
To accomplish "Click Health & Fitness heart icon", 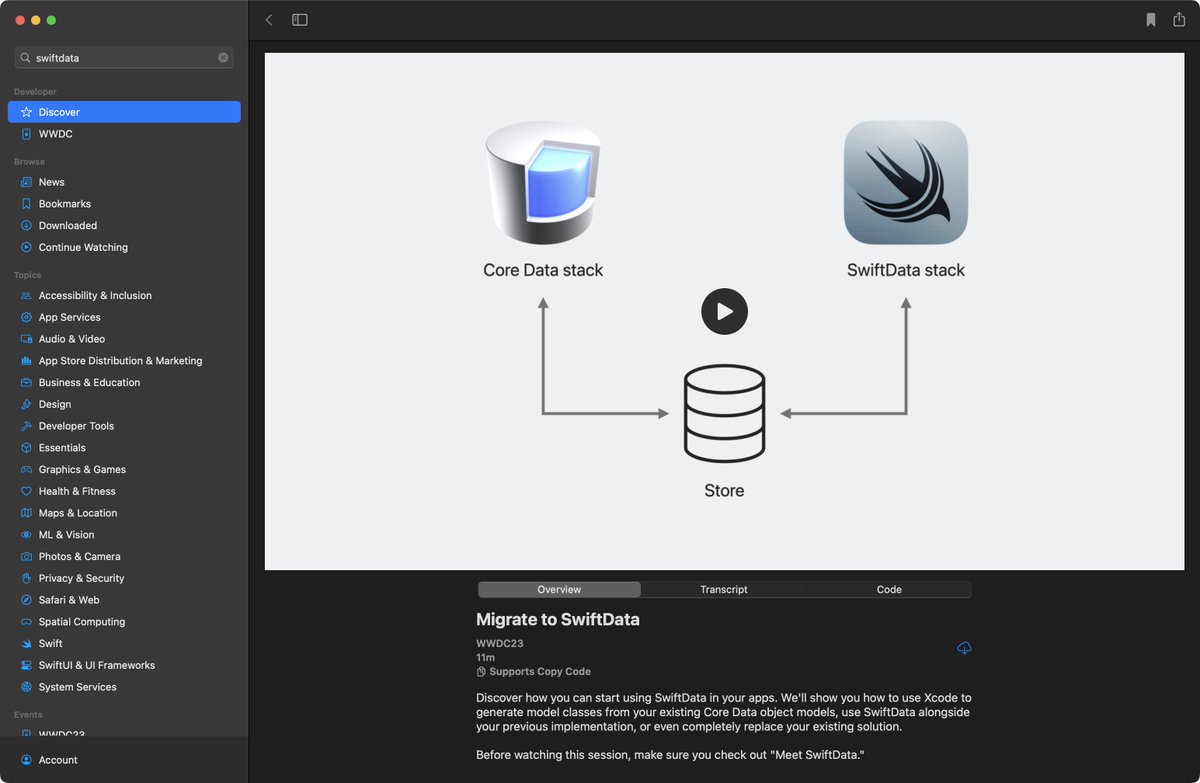I will tap(27, 491).
